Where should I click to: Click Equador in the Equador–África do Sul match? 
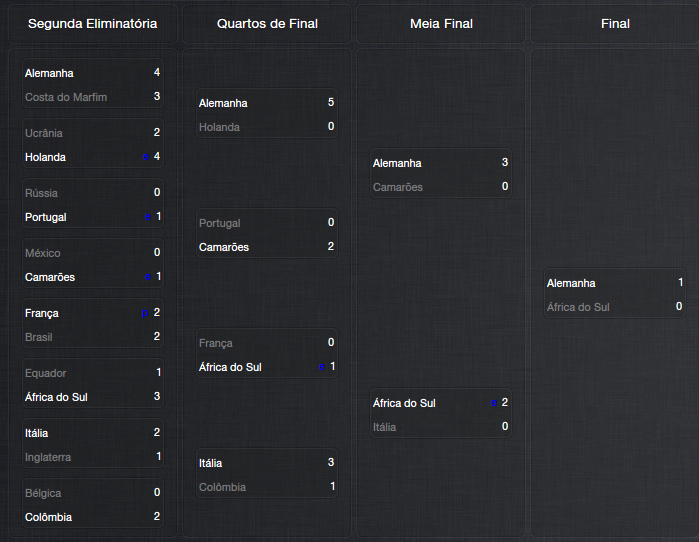[x=46, y=373]
